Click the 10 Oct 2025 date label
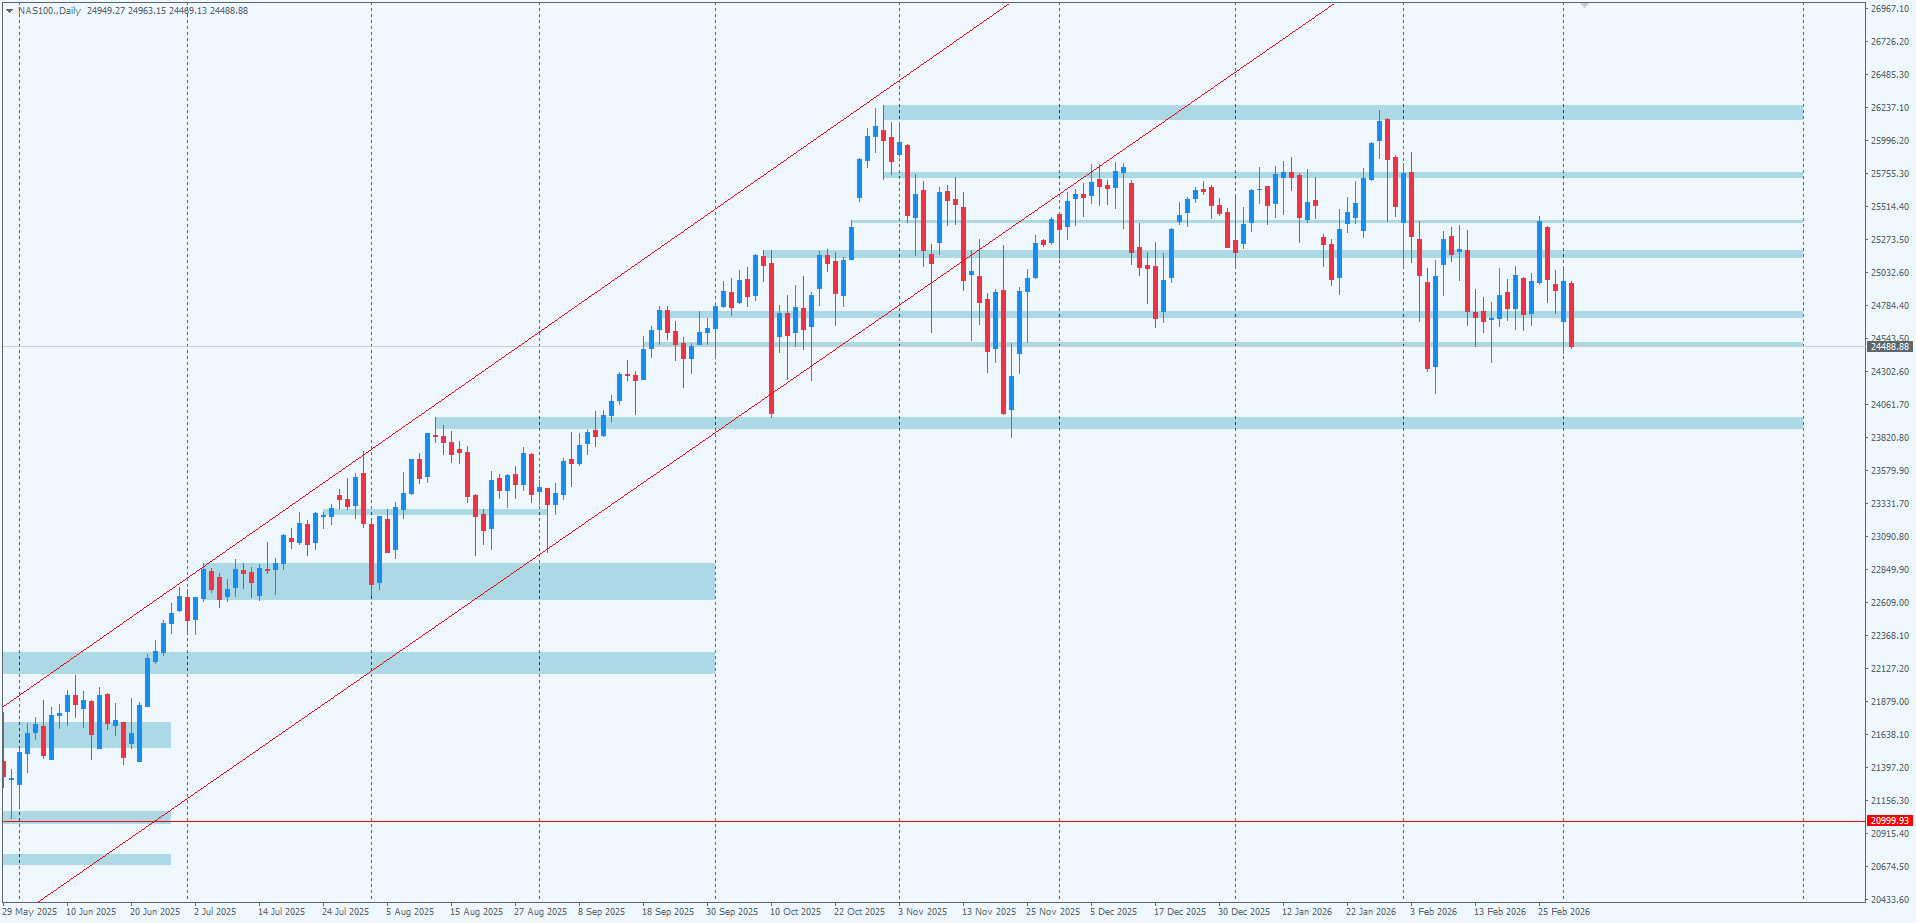This screenshot has width=1916, height=923. [x=795, y=912]
